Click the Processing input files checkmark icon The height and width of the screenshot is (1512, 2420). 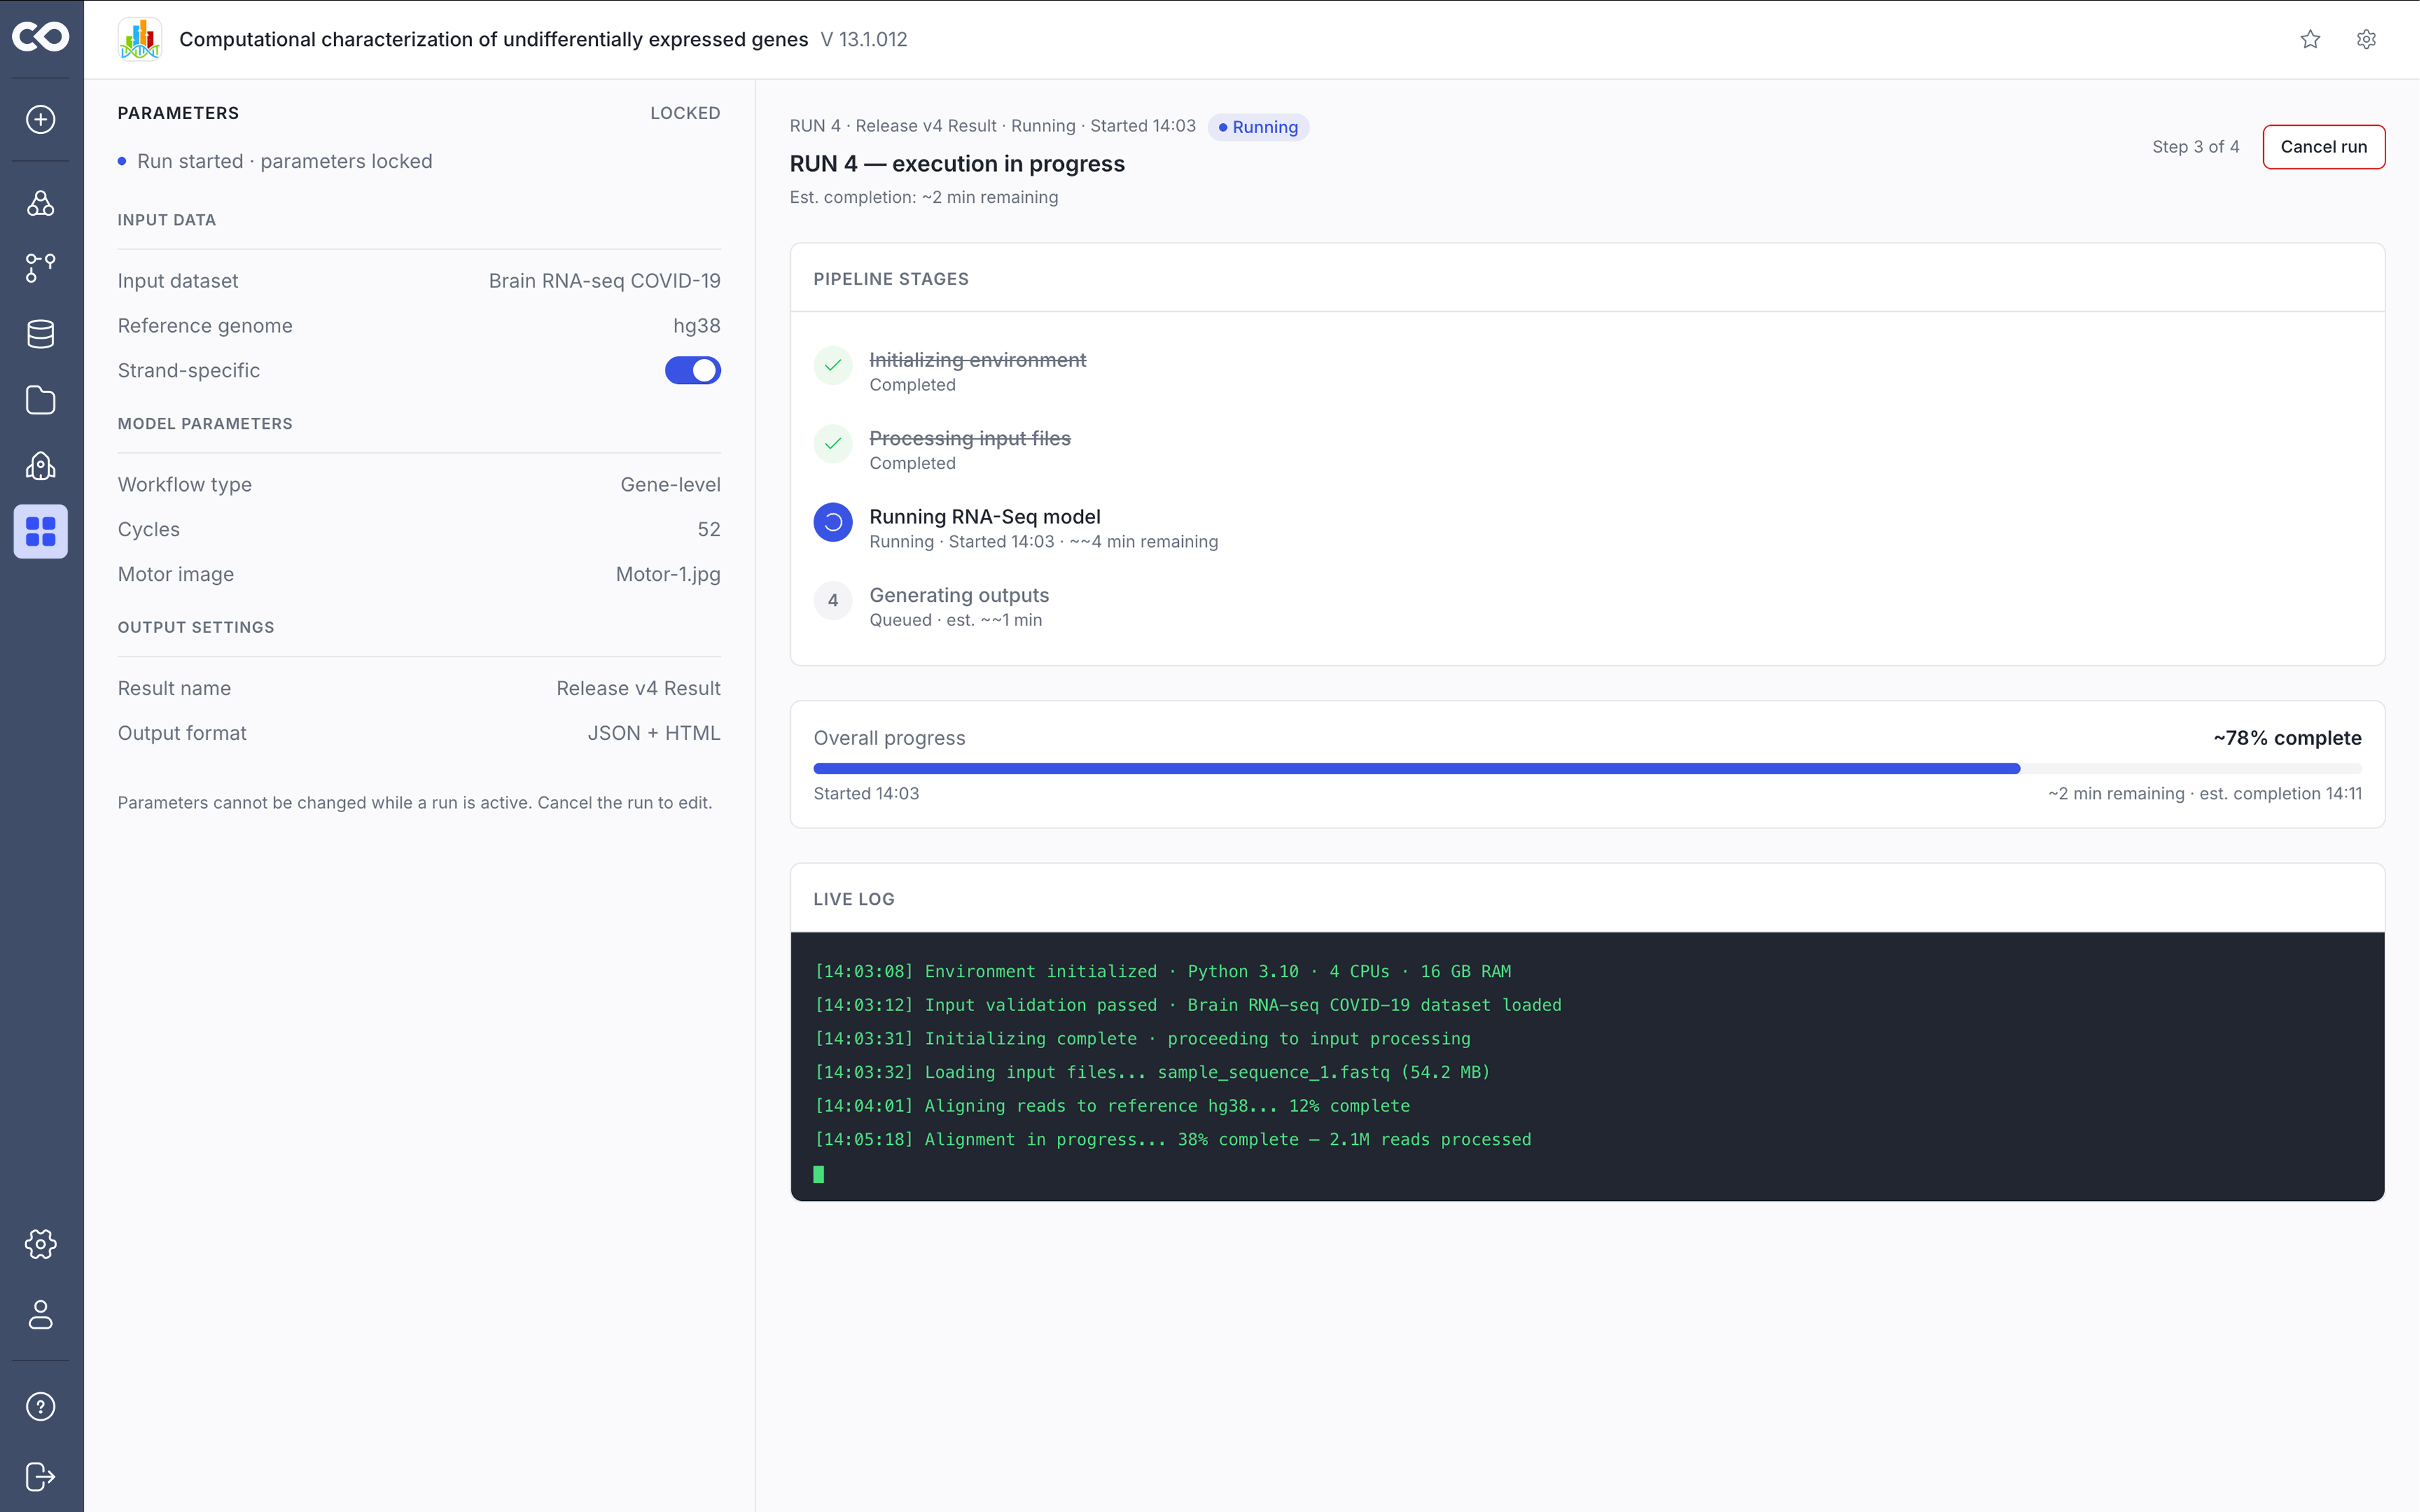pyautogui.click(x=833, y=443)
